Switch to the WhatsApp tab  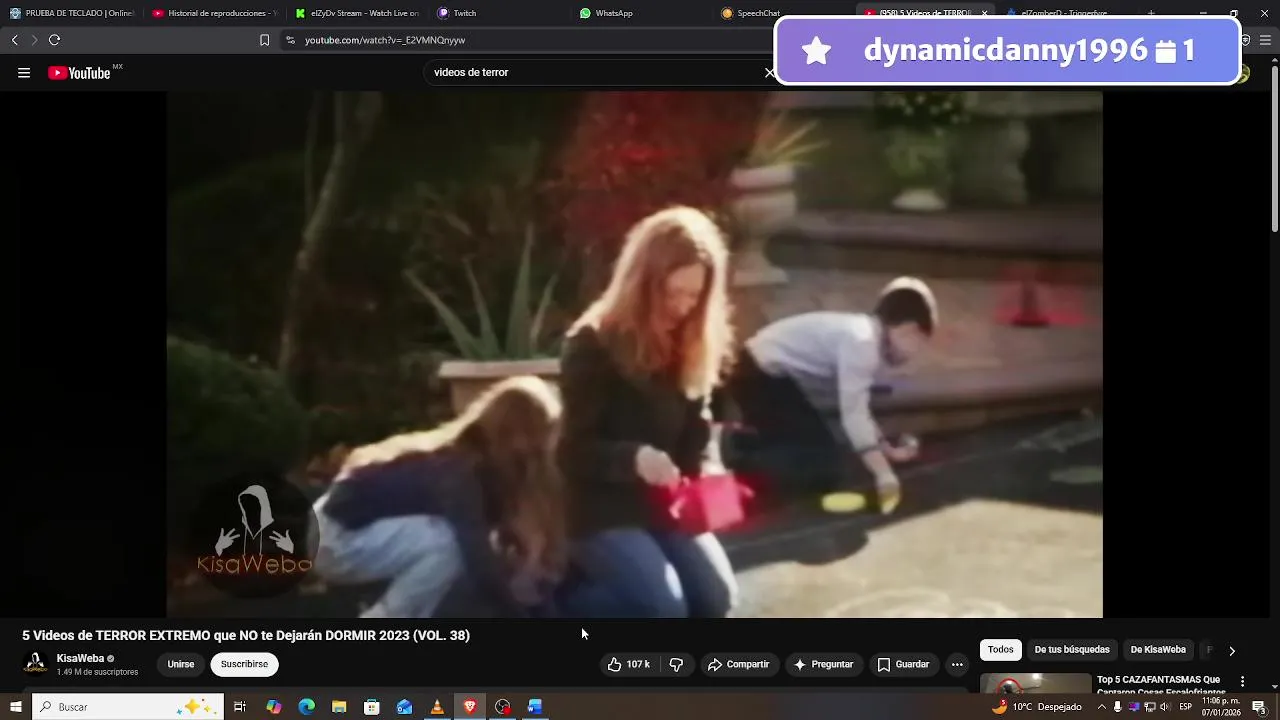coord(643,13)
